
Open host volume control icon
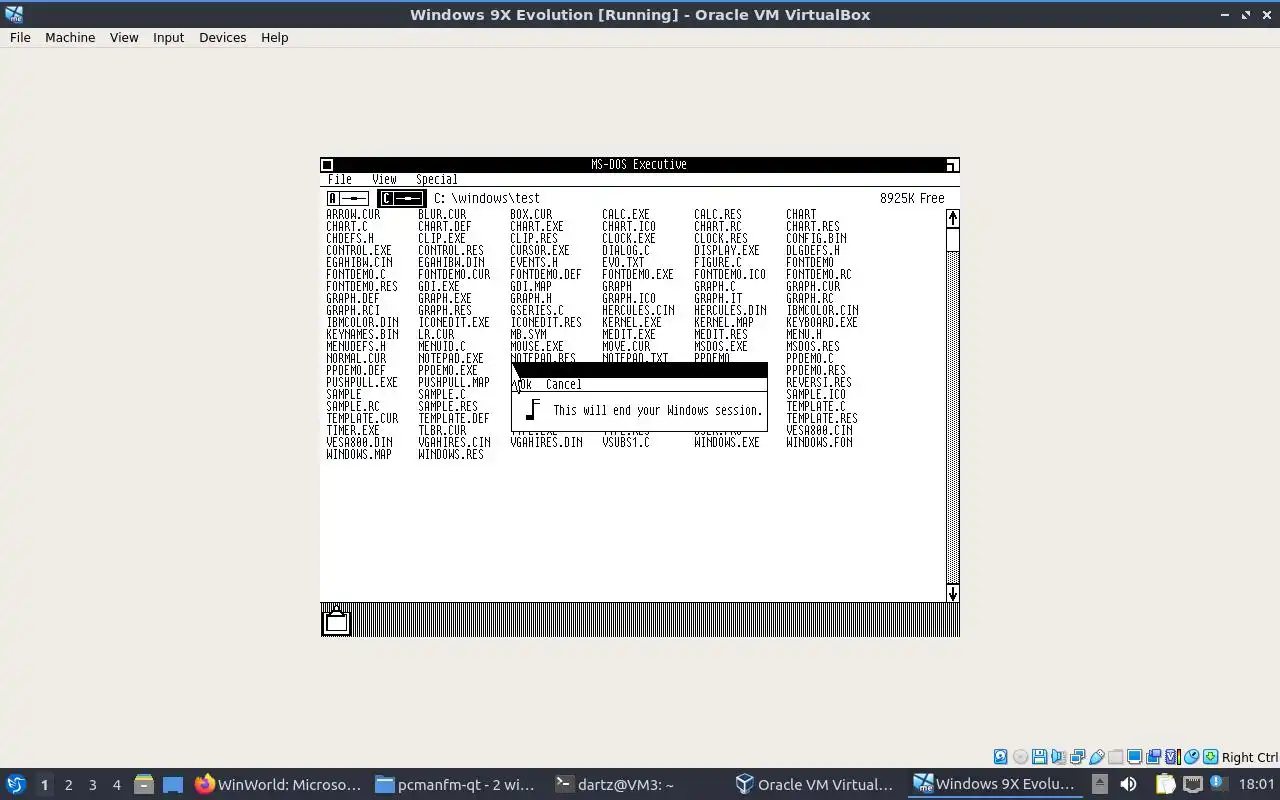click(1128, 784)
